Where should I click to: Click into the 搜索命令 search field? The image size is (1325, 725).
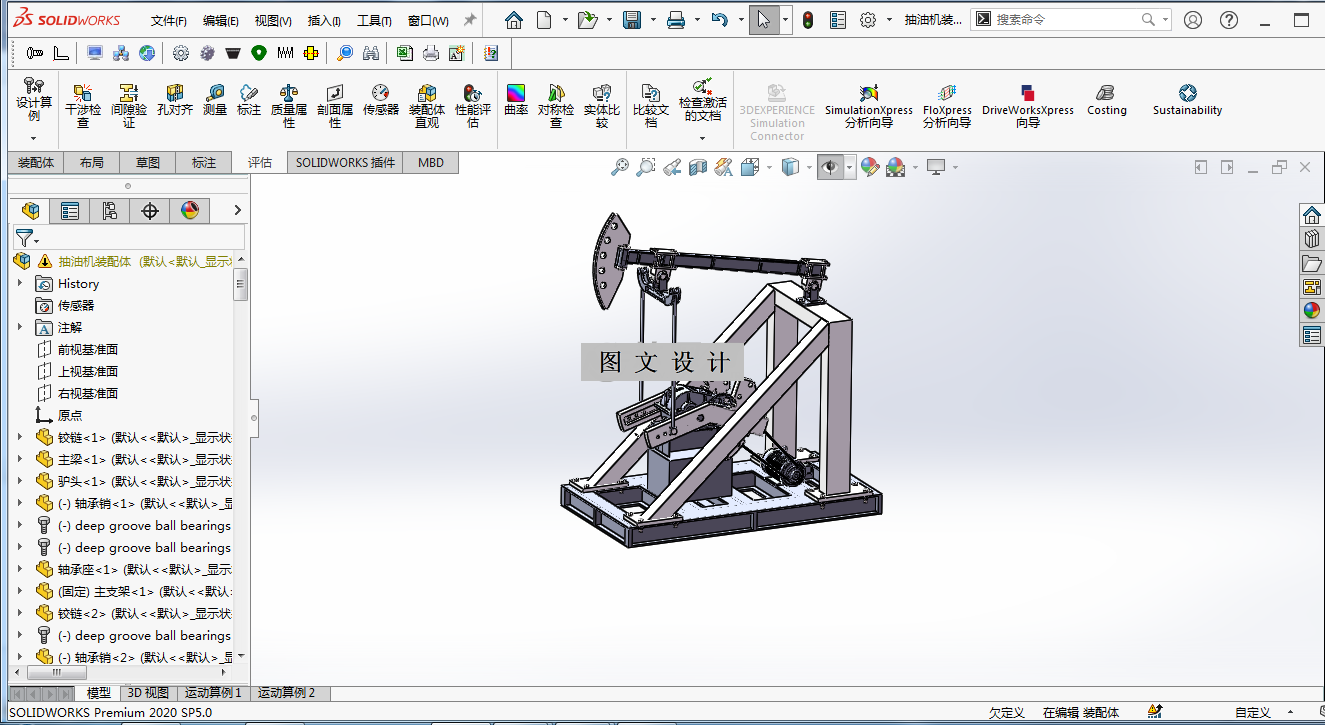click(1066, 19)
